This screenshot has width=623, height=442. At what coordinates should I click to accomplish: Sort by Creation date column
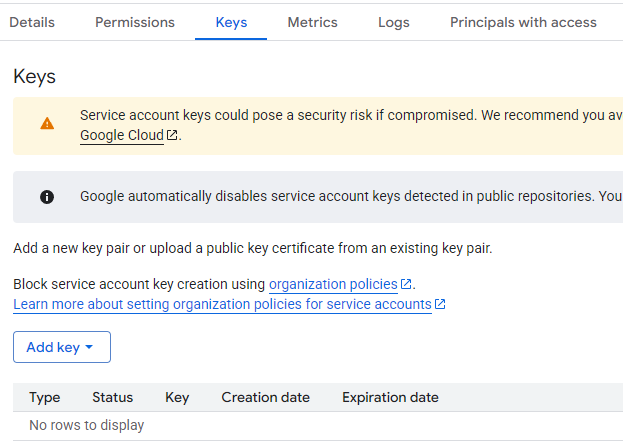(266, 397)
